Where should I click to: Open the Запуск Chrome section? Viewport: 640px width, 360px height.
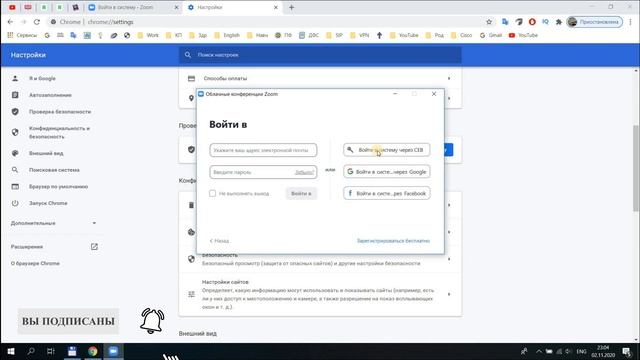click(x=48, y=203)
